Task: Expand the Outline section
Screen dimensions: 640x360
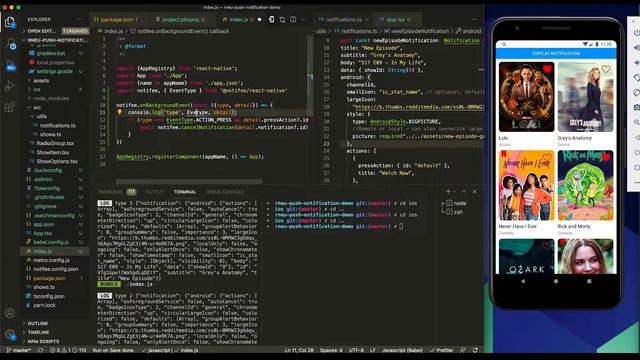Action: pyautogui.click(x=55, y=323)
